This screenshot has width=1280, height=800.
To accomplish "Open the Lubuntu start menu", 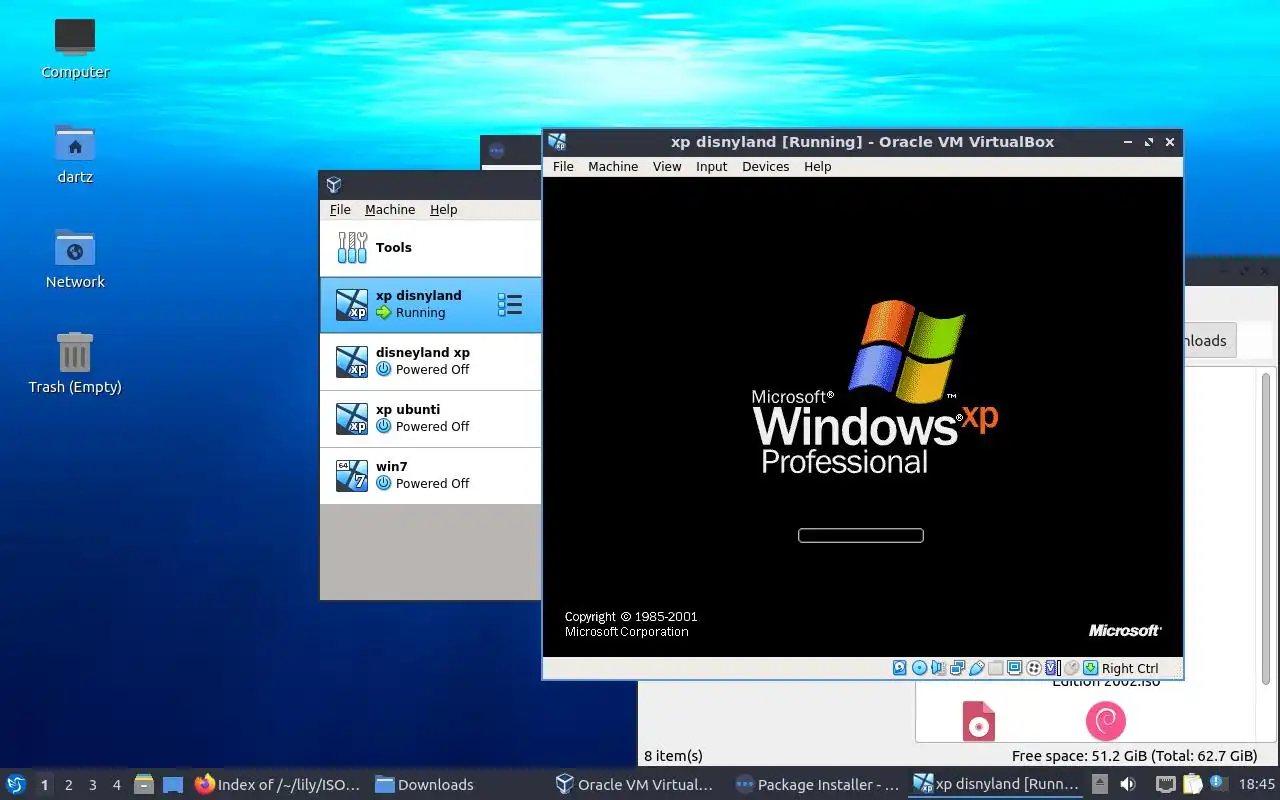I will pos(16,784).
